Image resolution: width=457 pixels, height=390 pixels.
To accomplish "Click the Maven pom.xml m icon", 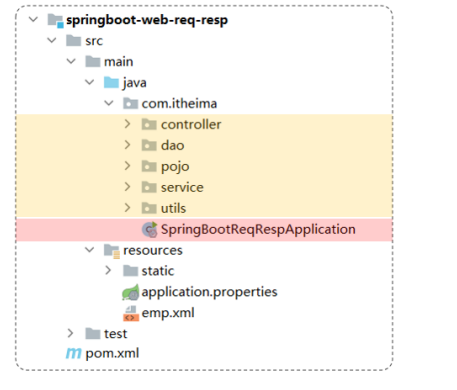I will click(73, 353).
